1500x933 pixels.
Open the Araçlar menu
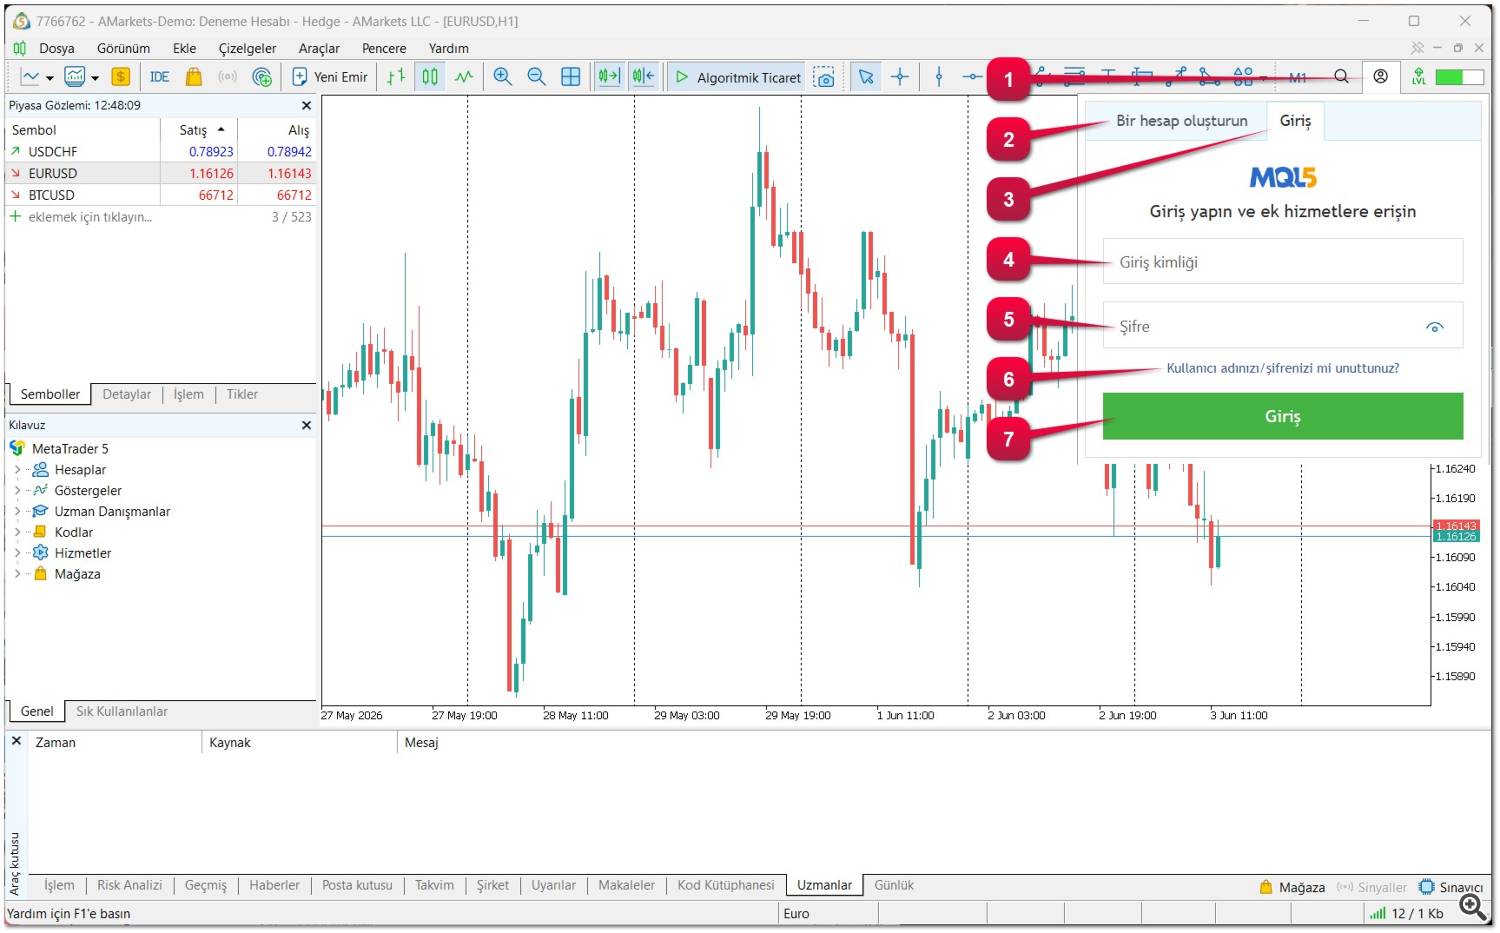click(319, 48)
